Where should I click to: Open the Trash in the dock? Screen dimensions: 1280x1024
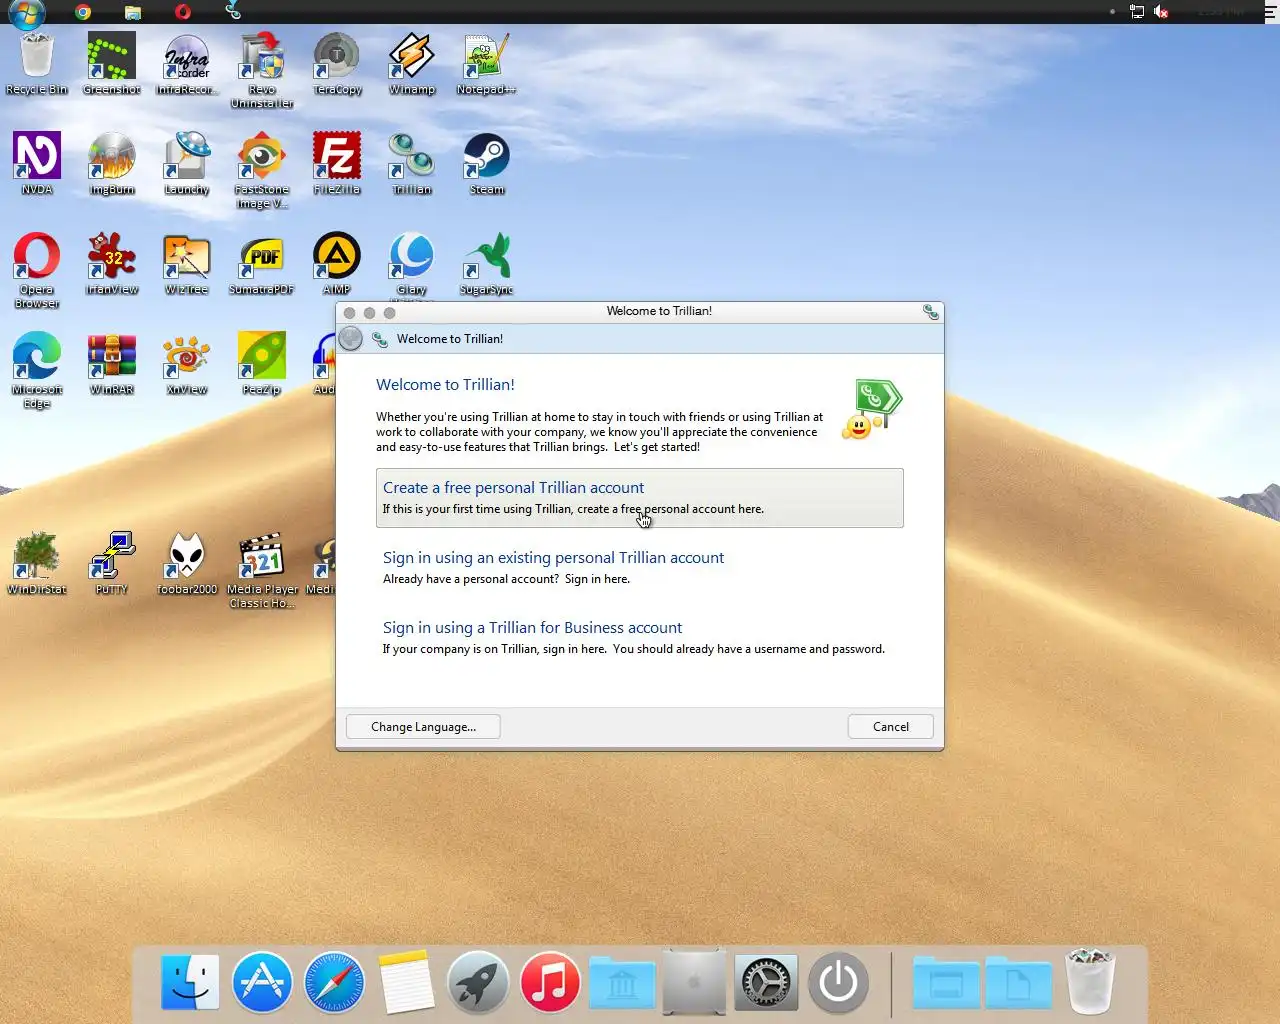[1090, 982]
